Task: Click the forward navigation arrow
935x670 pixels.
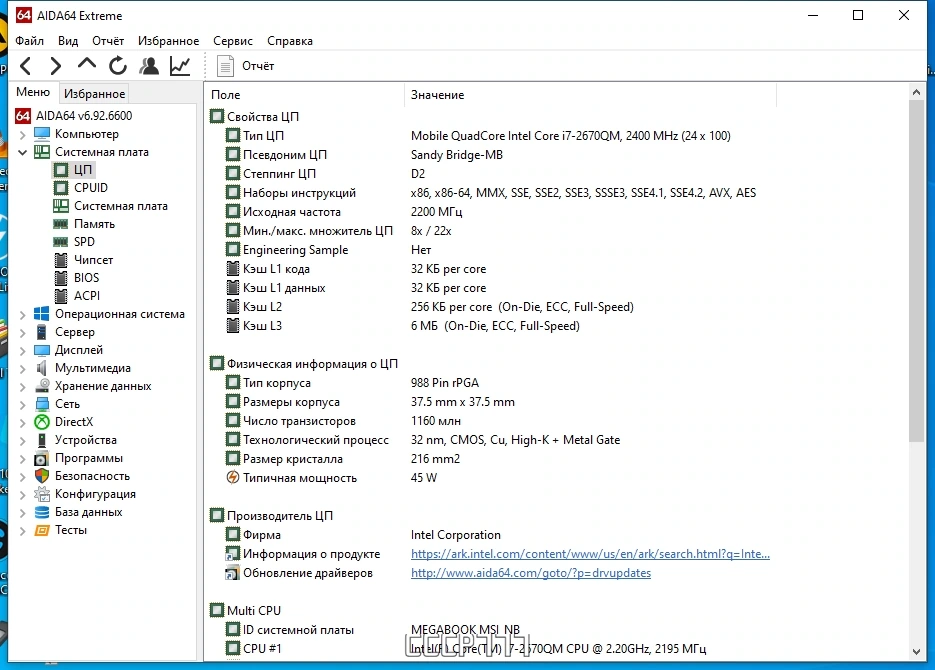Action: [x=55, y=66]
